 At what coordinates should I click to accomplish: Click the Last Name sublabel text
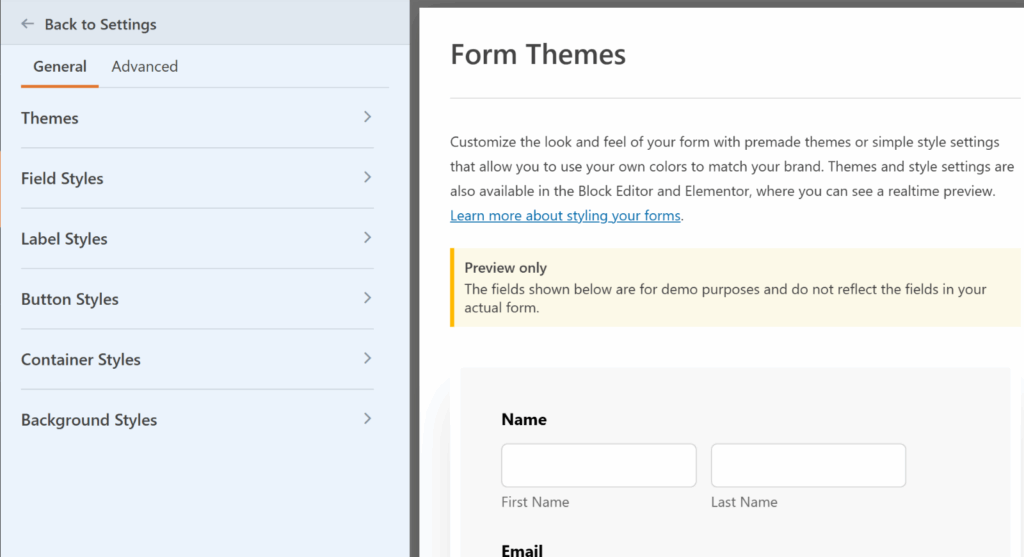pos(744,502)
